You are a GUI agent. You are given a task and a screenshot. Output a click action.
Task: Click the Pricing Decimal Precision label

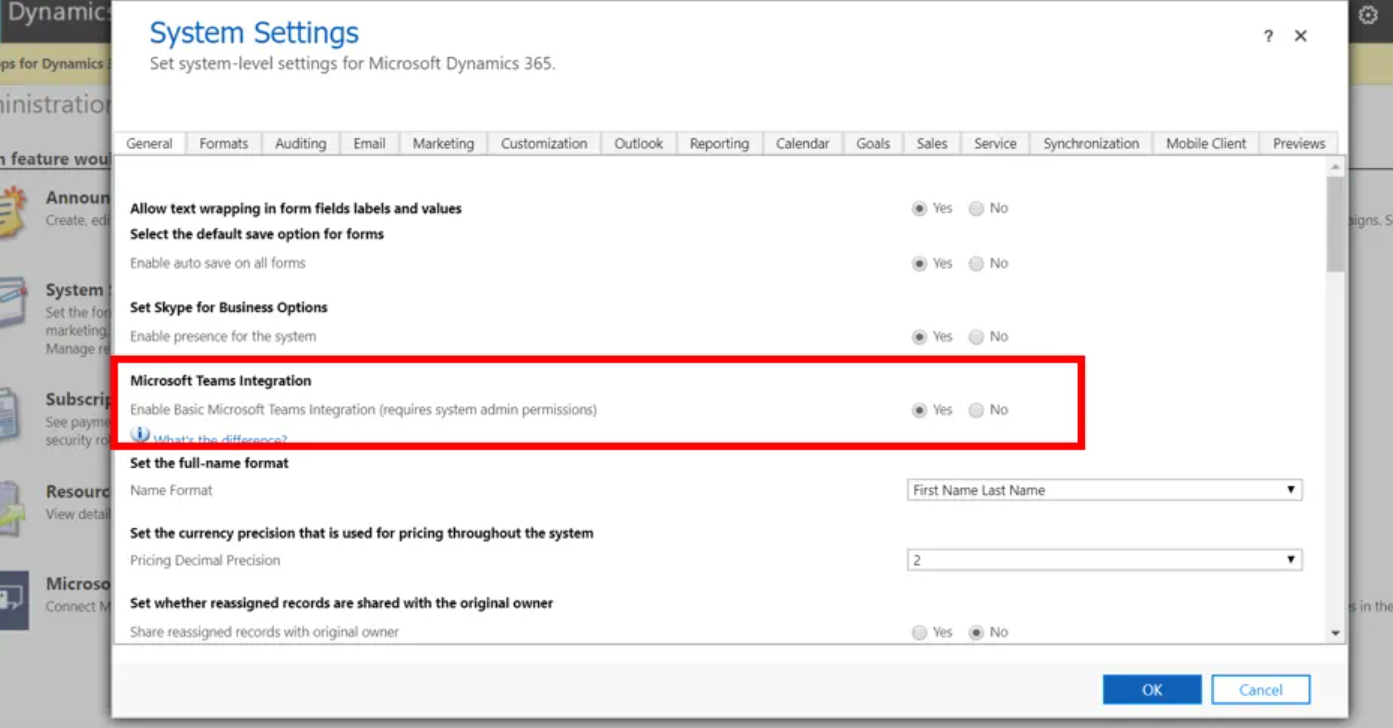point(205,560)
